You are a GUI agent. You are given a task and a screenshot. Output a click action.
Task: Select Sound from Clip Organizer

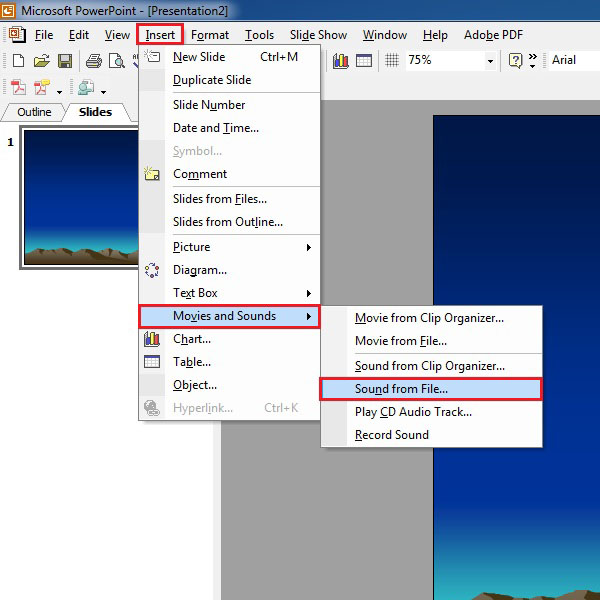(x=432, y=366)
